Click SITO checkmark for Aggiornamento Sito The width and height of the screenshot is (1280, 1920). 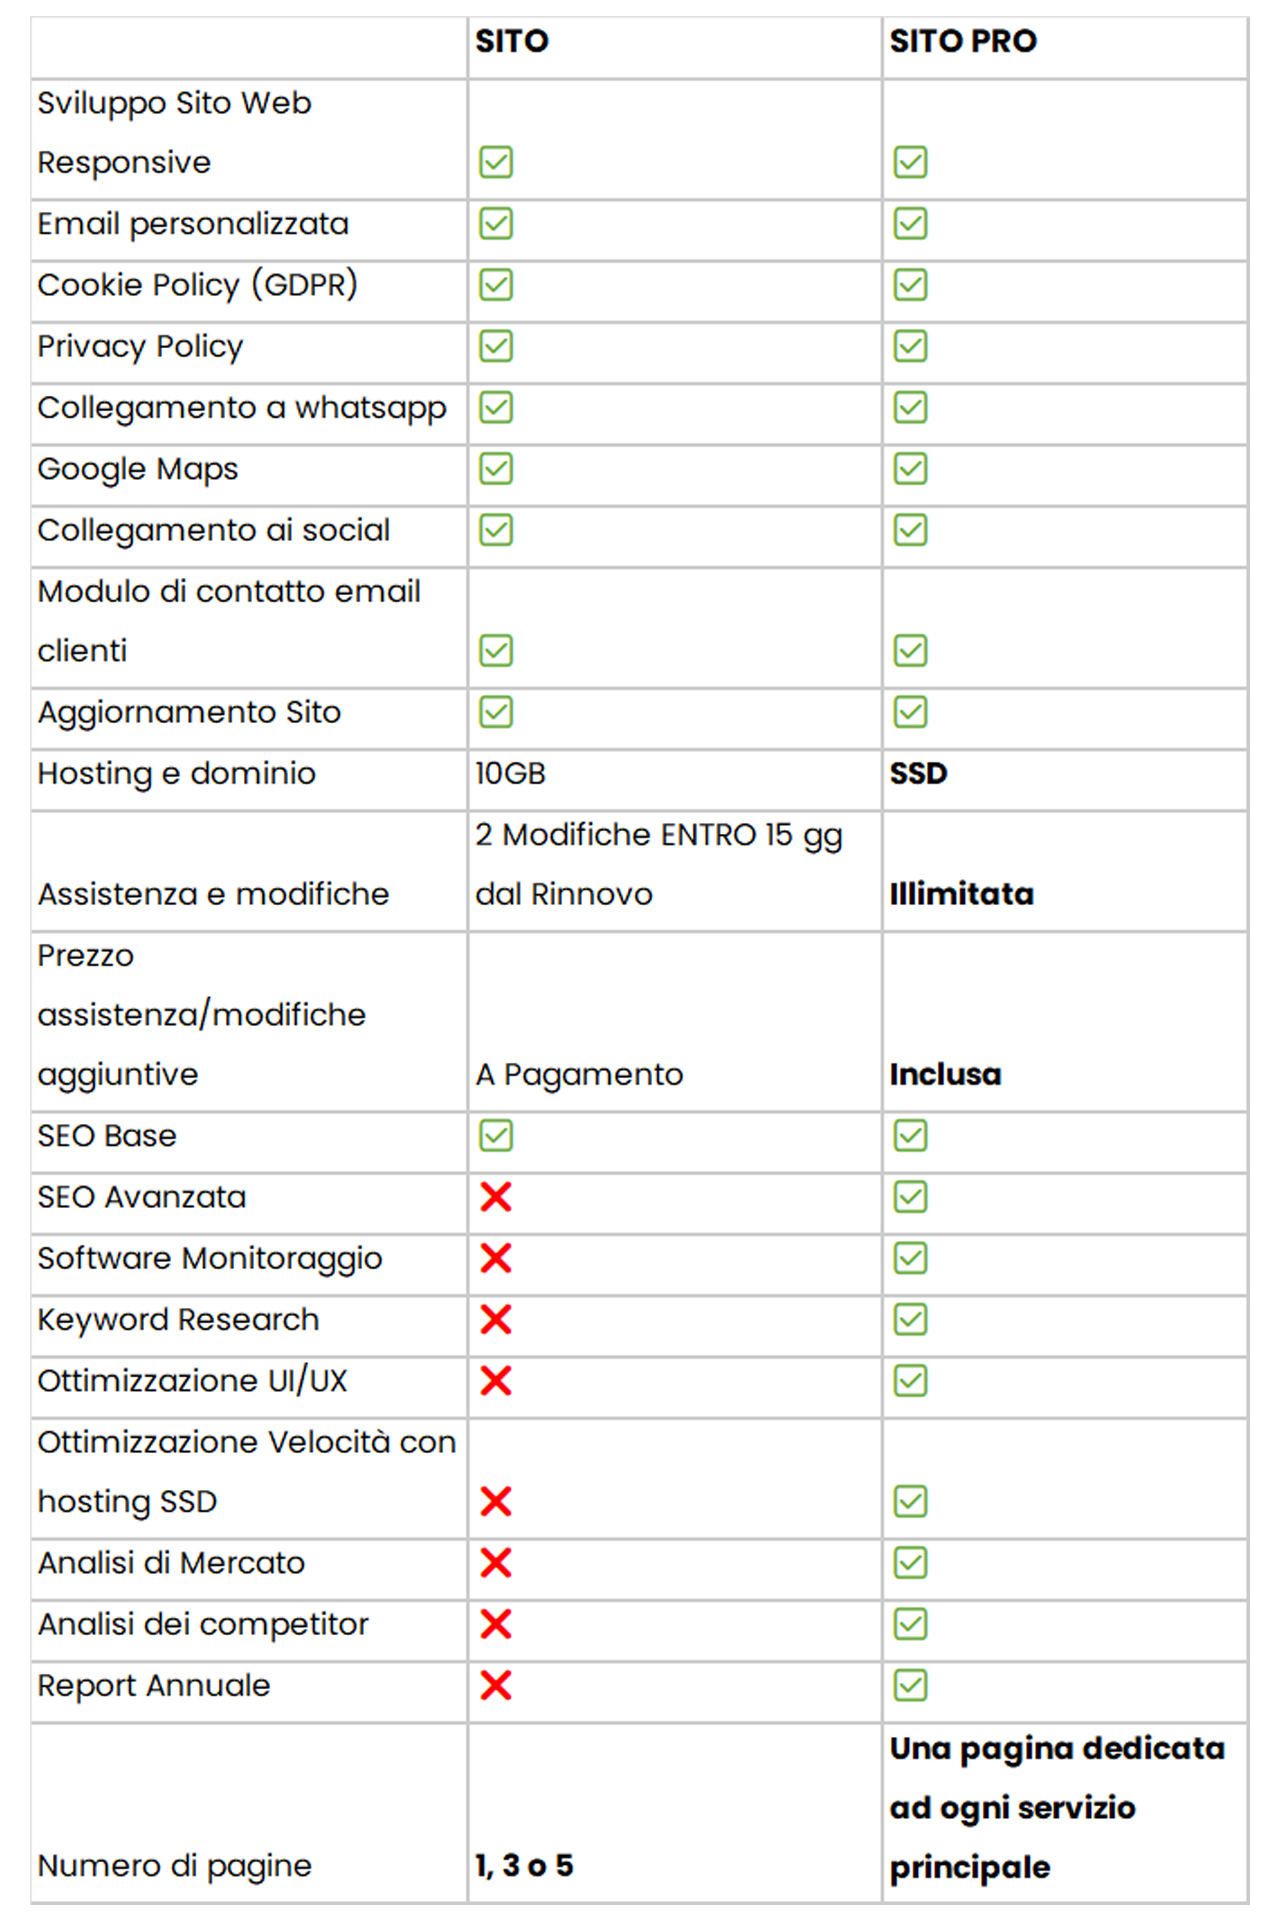tap(496, 712)
